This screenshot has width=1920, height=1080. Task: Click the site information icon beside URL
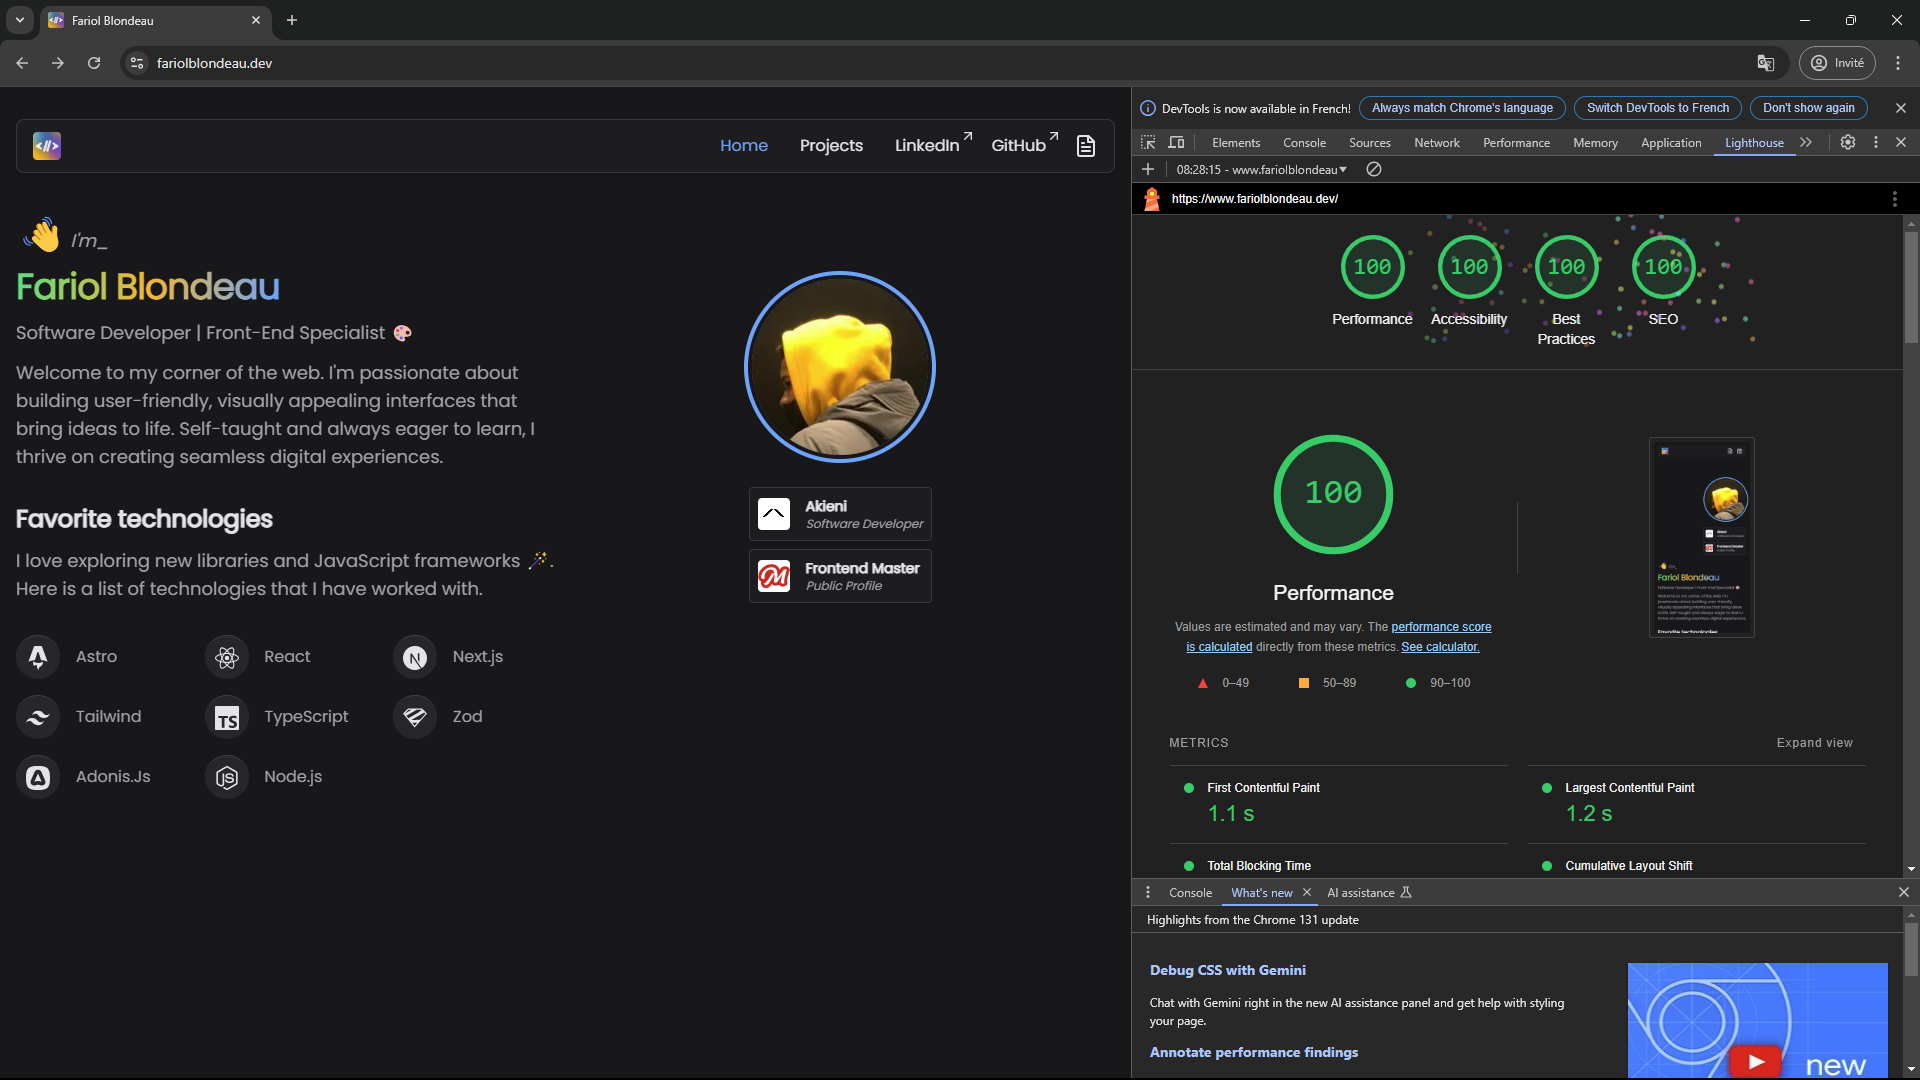tap(137, 63)
